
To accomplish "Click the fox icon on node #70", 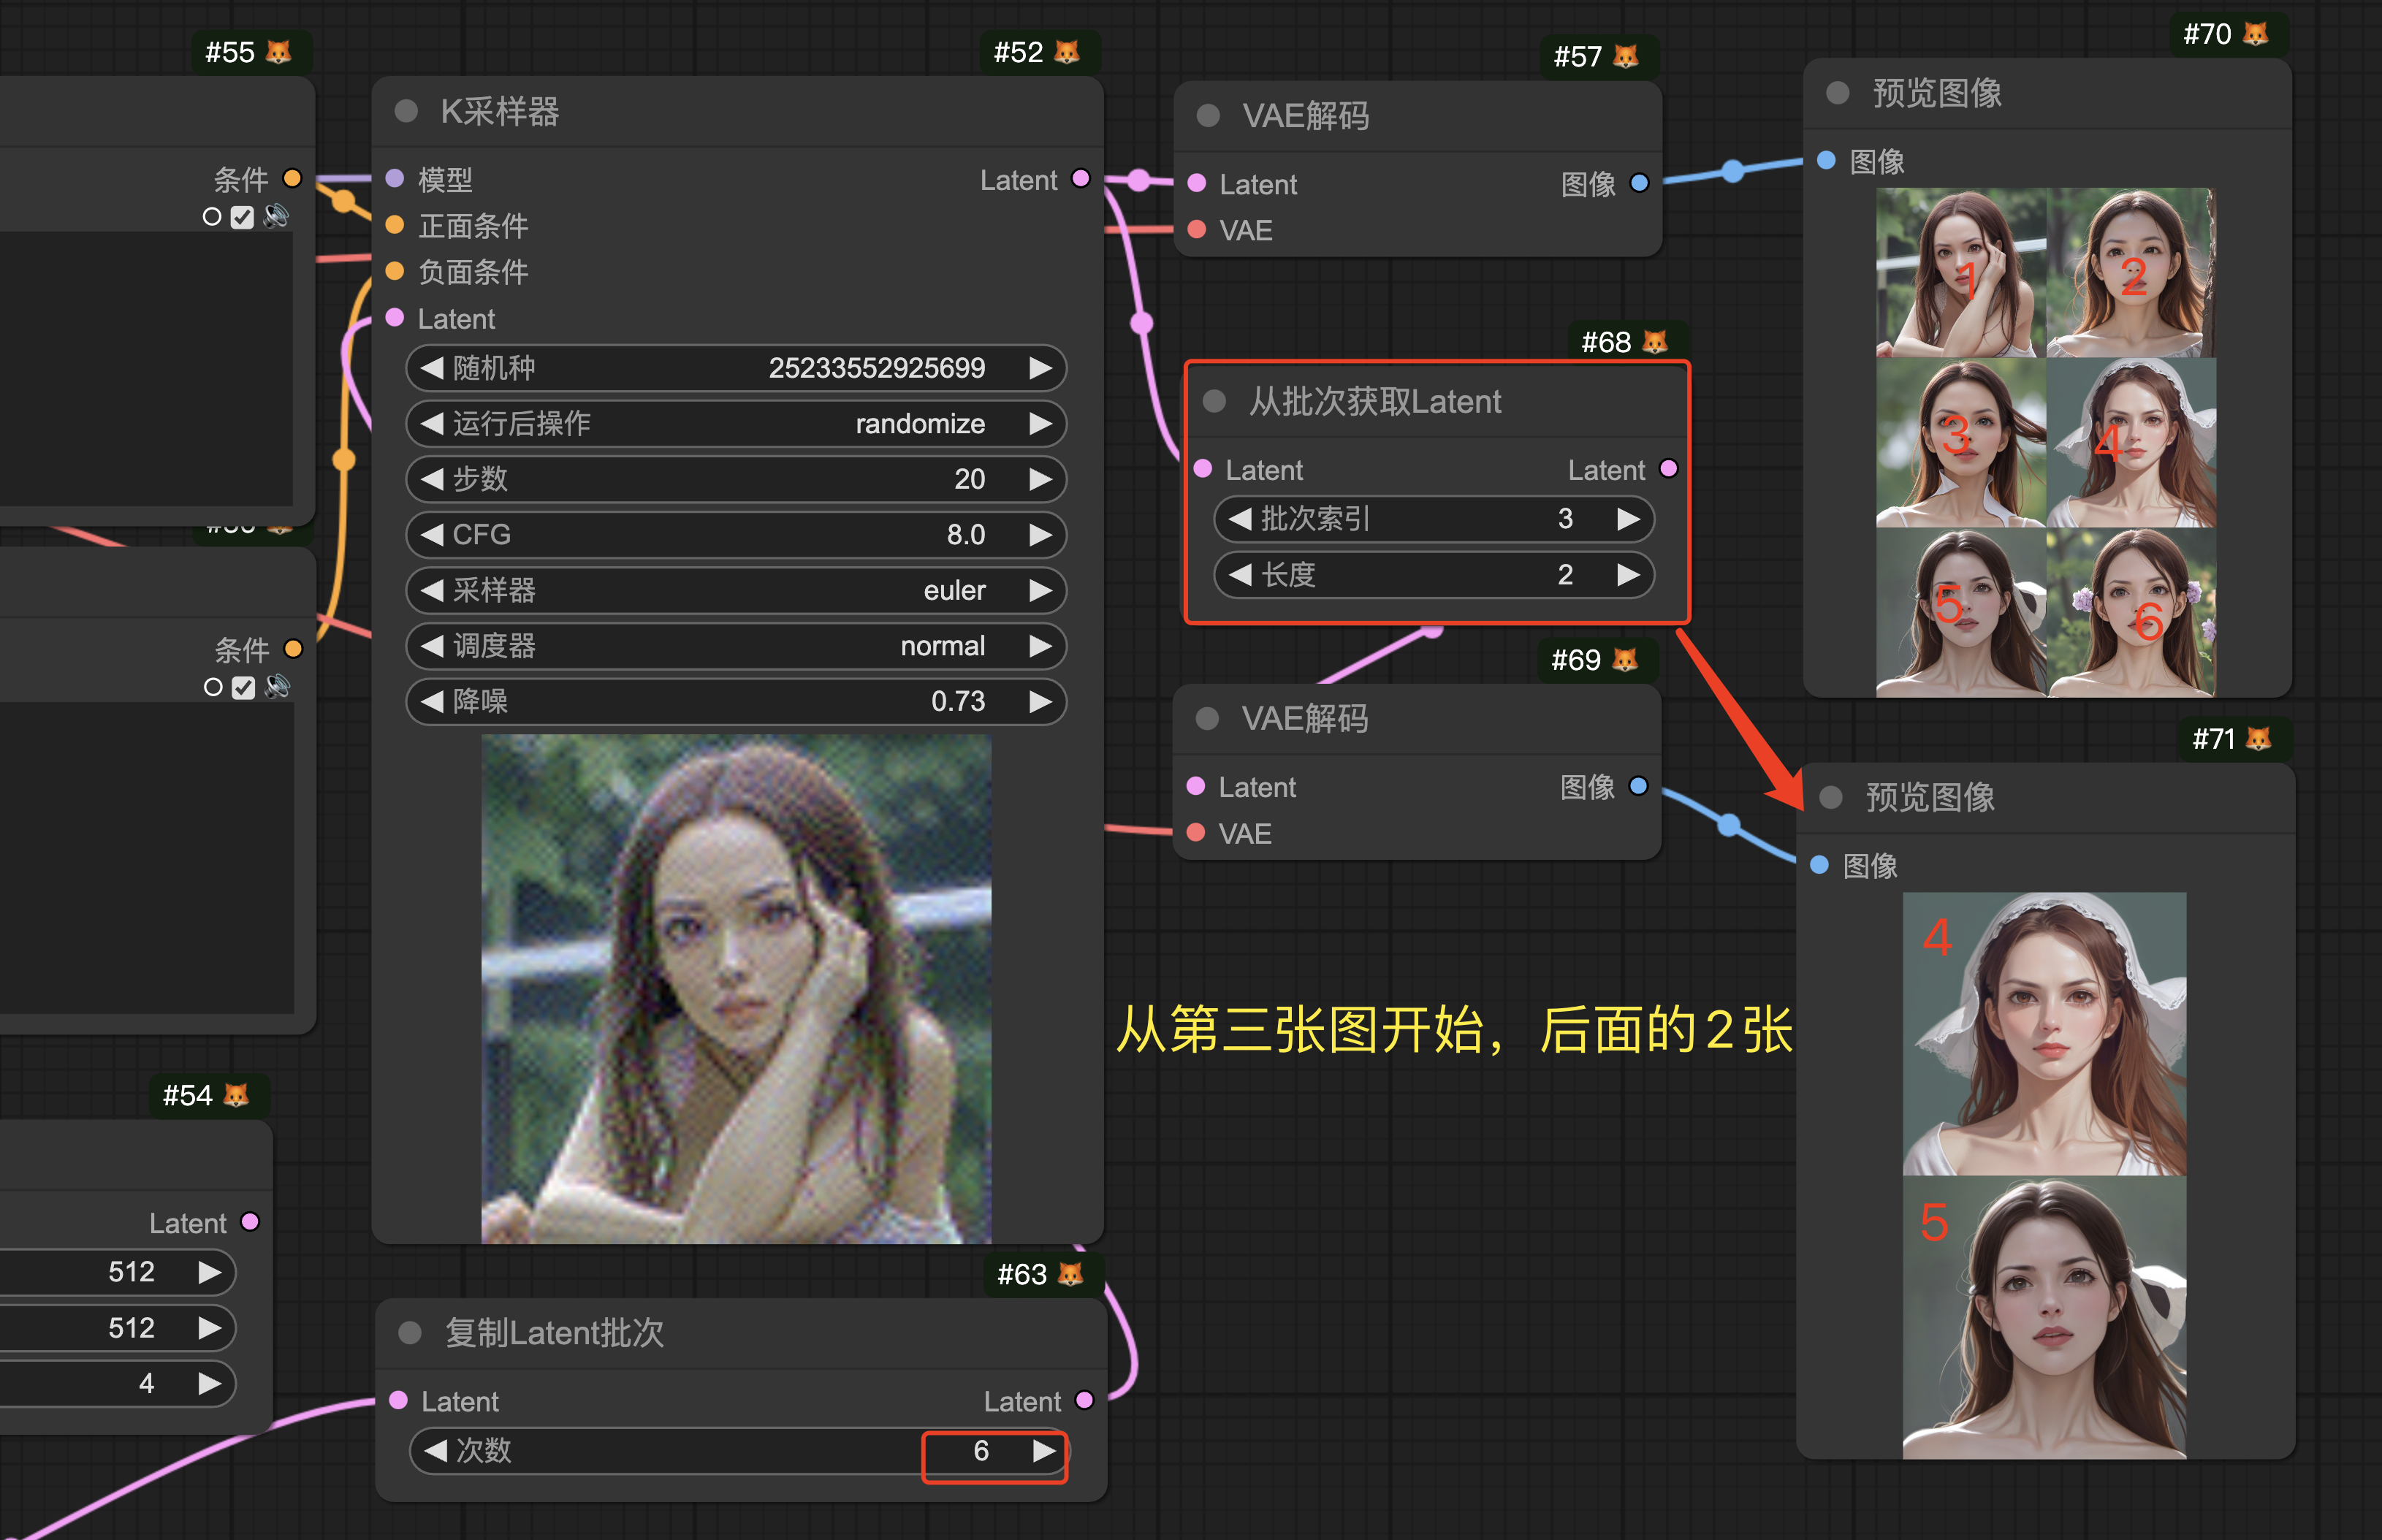I will pos(2256,34).
